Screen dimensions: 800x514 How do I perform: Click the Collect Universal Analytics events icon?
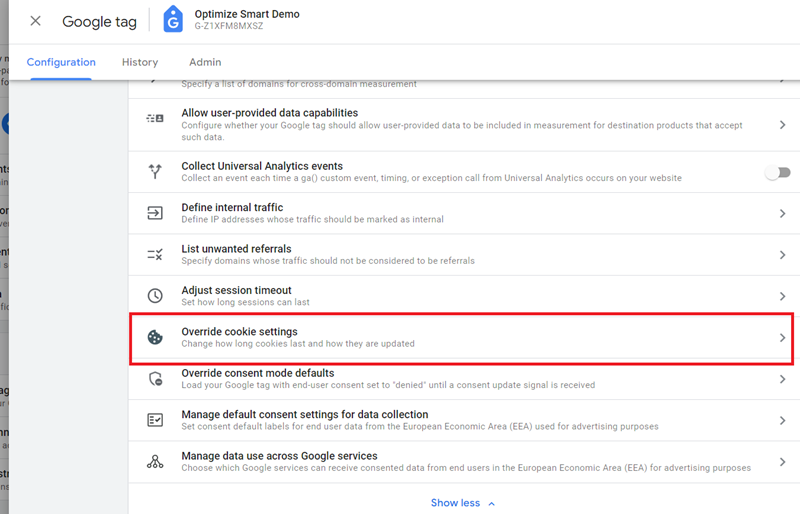pyautogui.click(x=155, y=172)
